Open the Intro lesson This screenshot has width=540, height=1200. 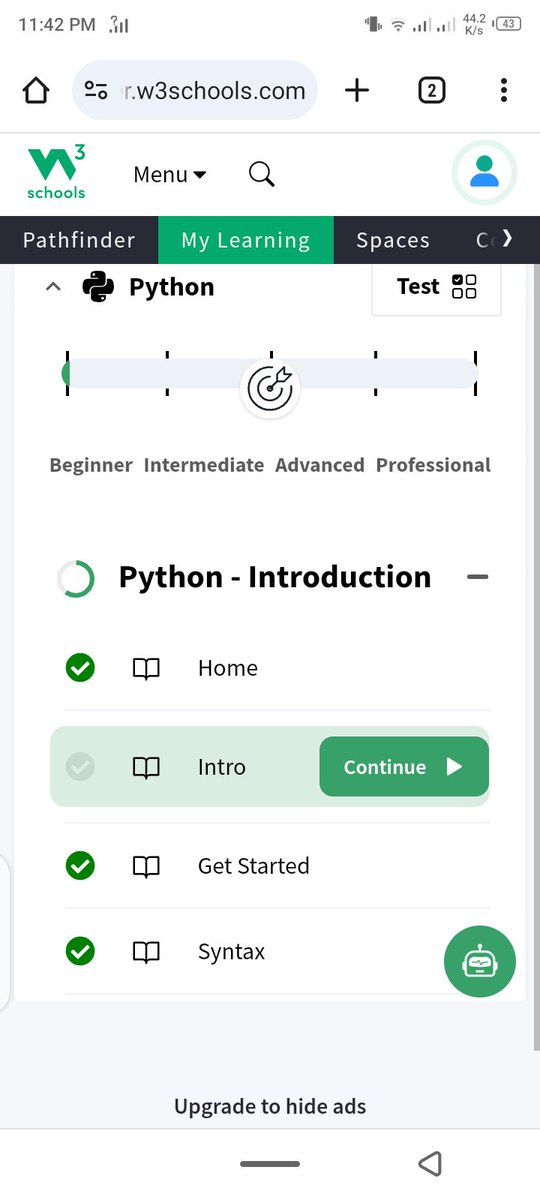coord(222,767)
